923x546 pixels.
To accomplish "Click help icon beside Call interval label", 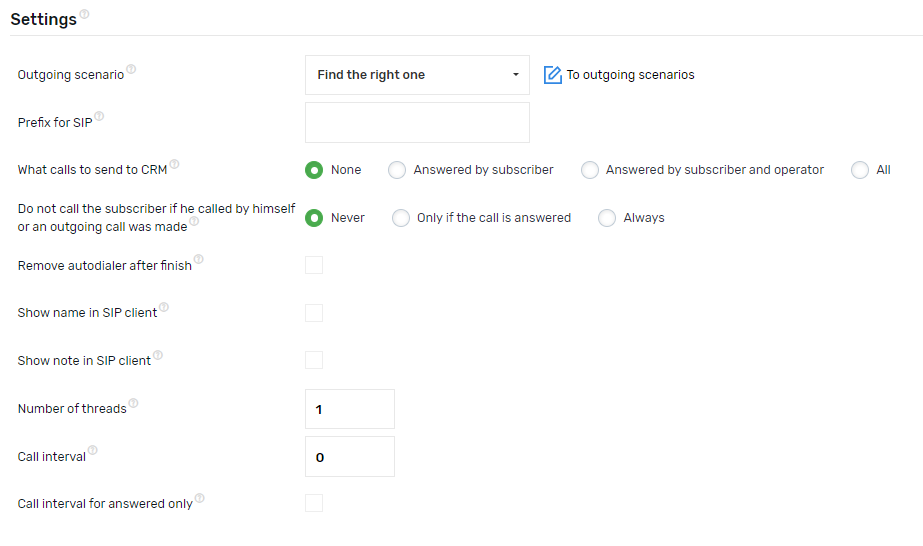I will (93, 451).
